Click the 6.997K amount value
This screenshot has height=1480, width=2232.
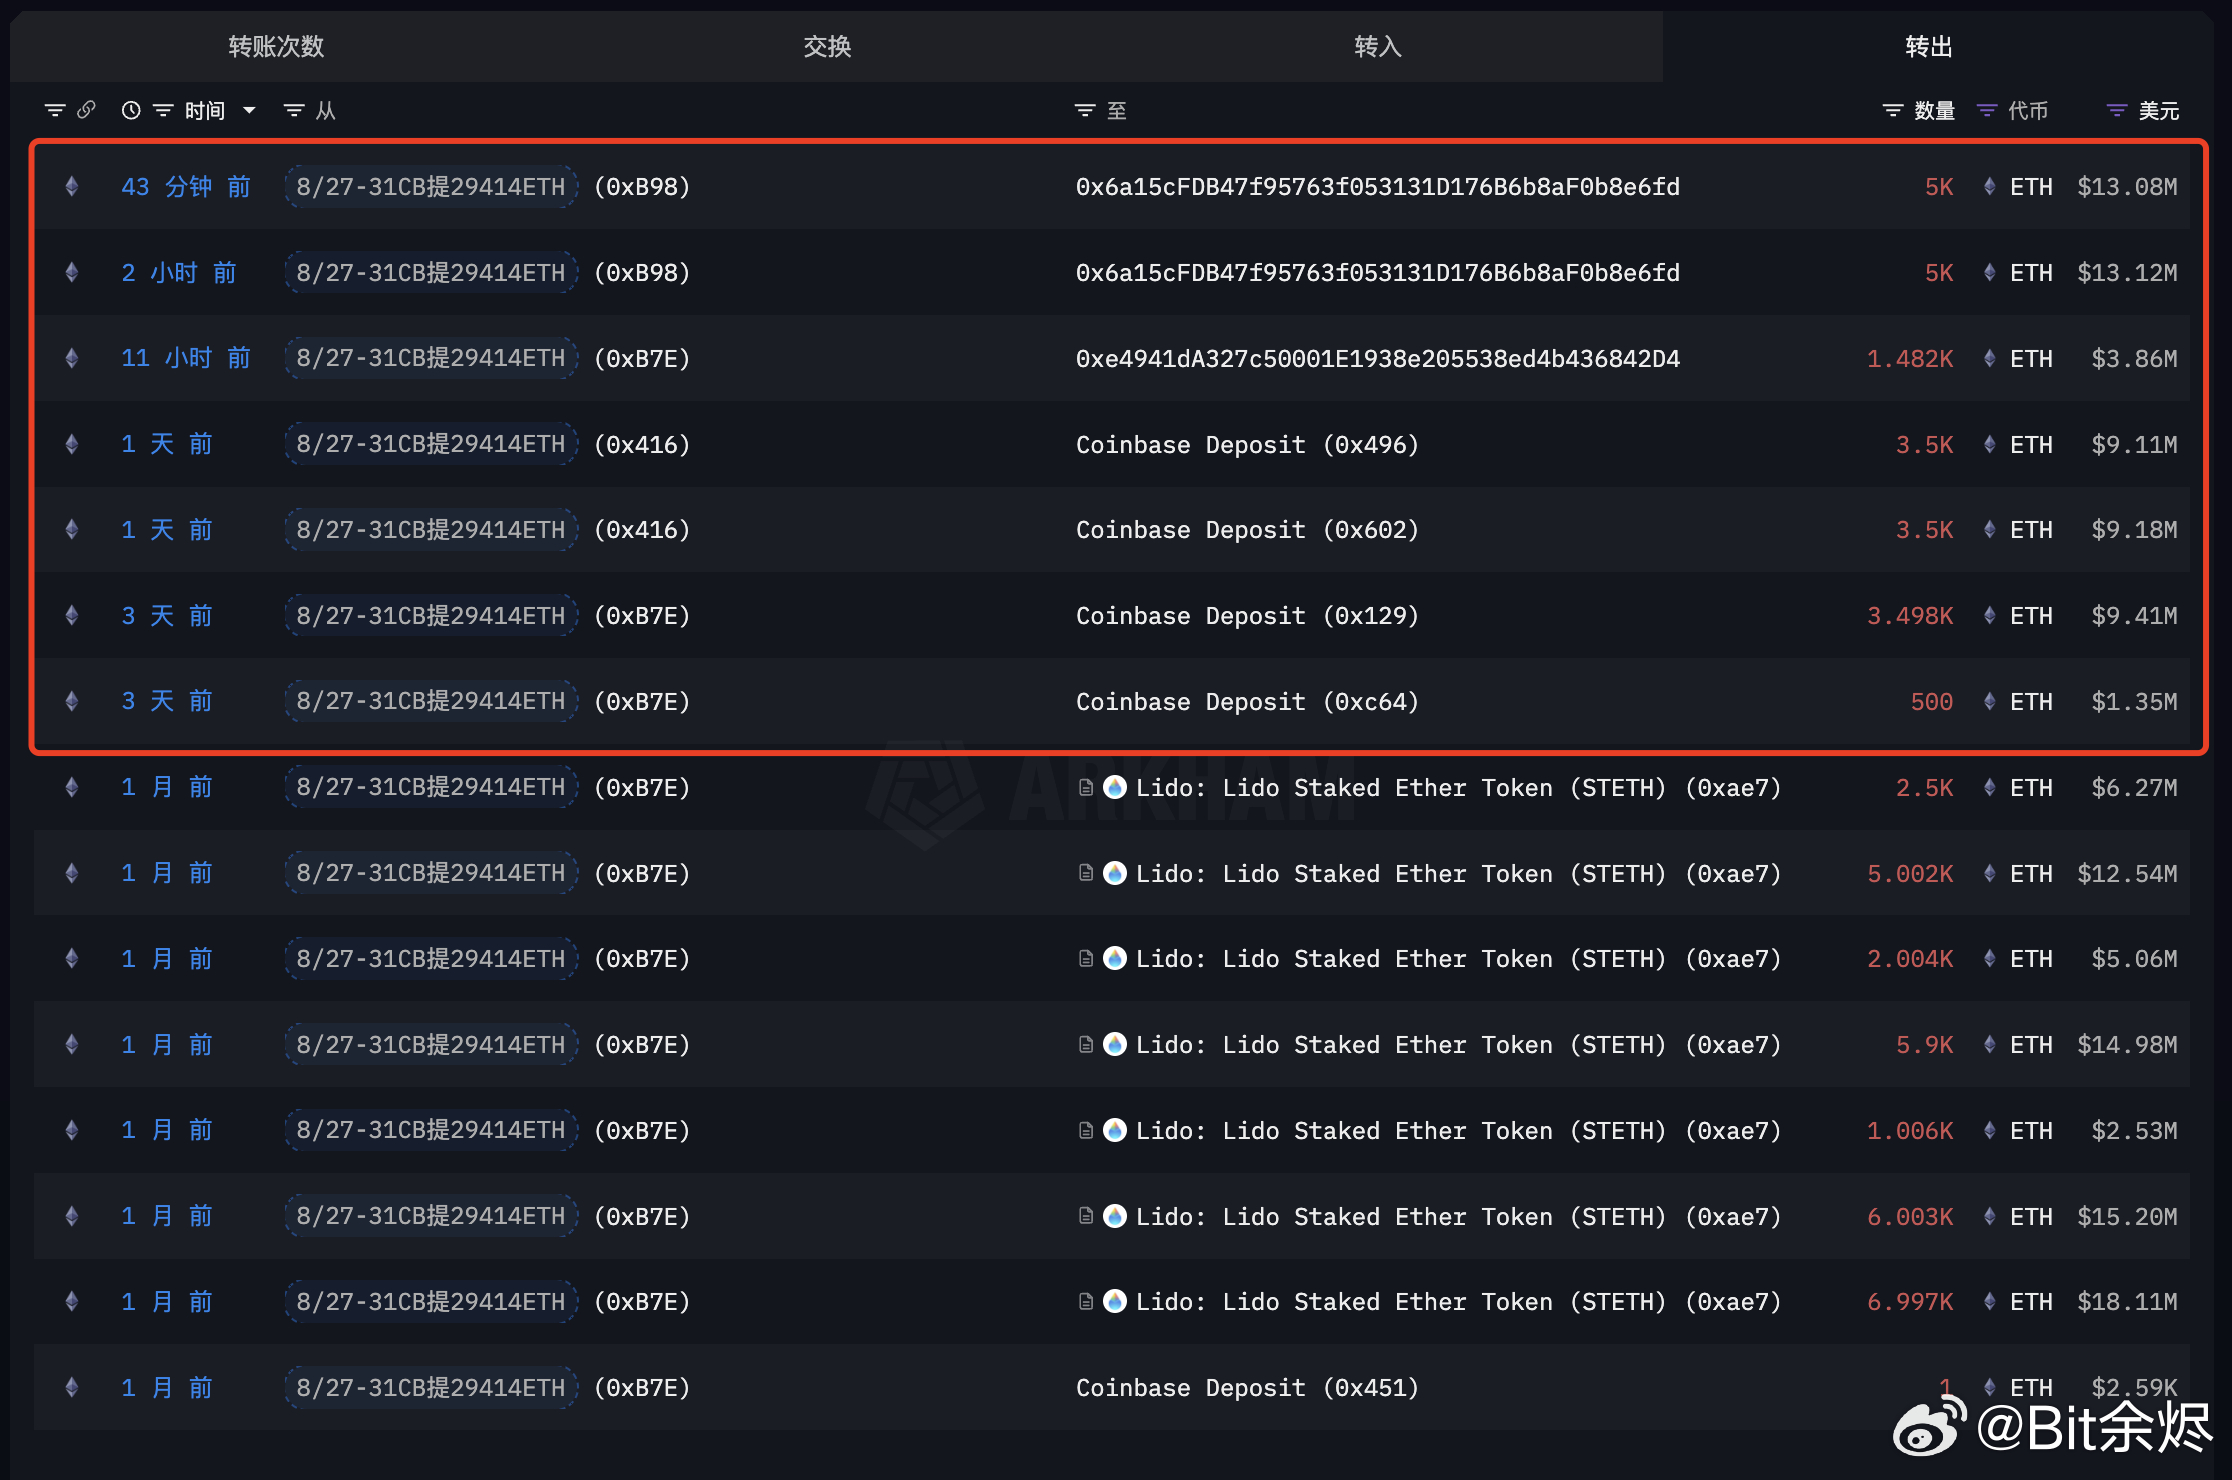tap(1910, 1302)
